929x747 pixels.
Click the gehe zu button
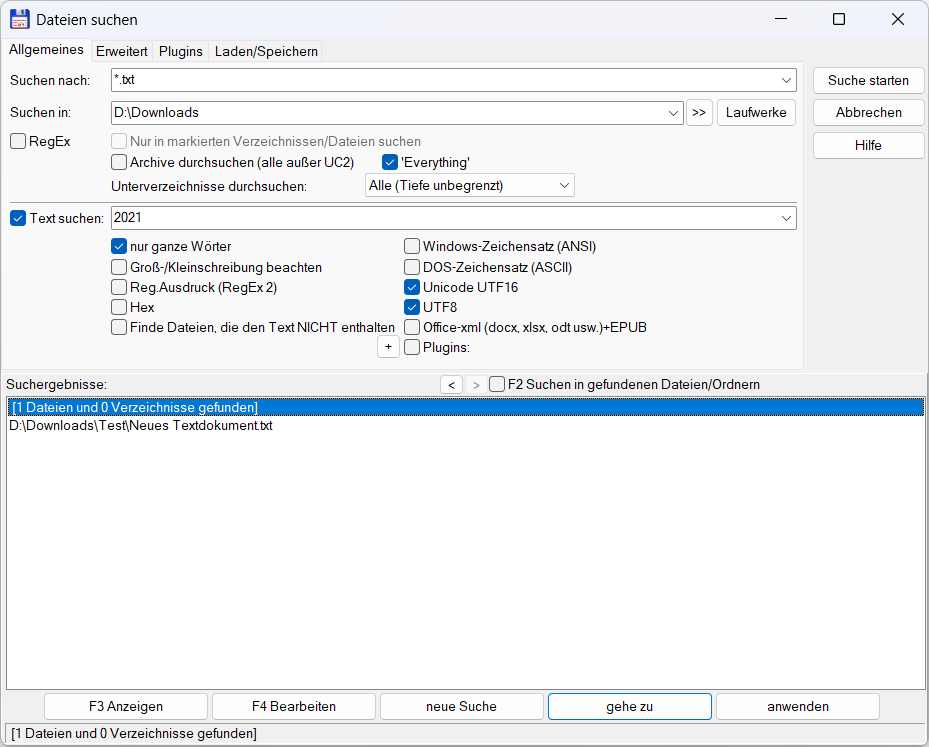click(x=630, y=707)
